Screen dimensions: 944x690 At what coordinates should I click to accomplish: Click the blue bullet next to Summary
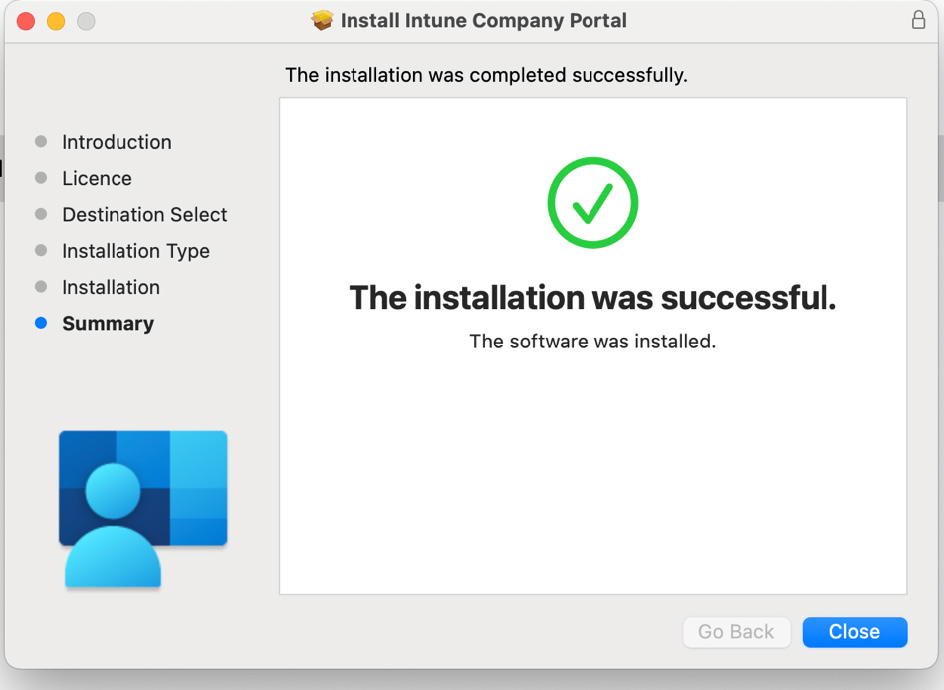[x=41, y=323]
